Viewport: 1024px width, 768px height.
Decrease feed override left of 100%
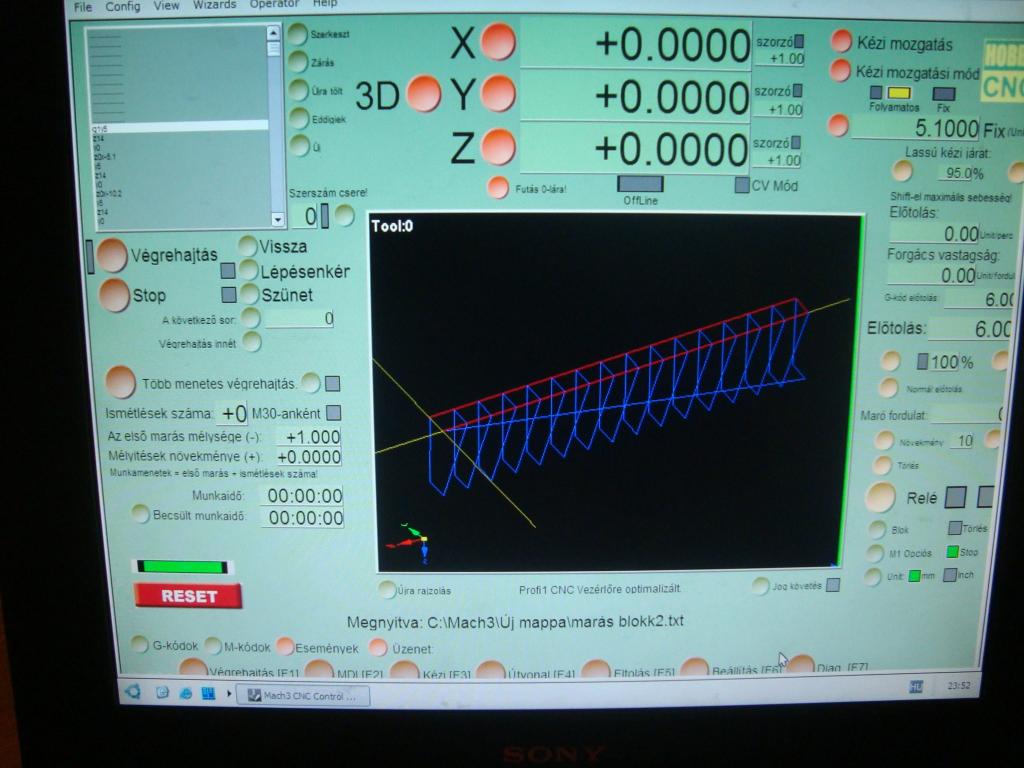[891, 360]
